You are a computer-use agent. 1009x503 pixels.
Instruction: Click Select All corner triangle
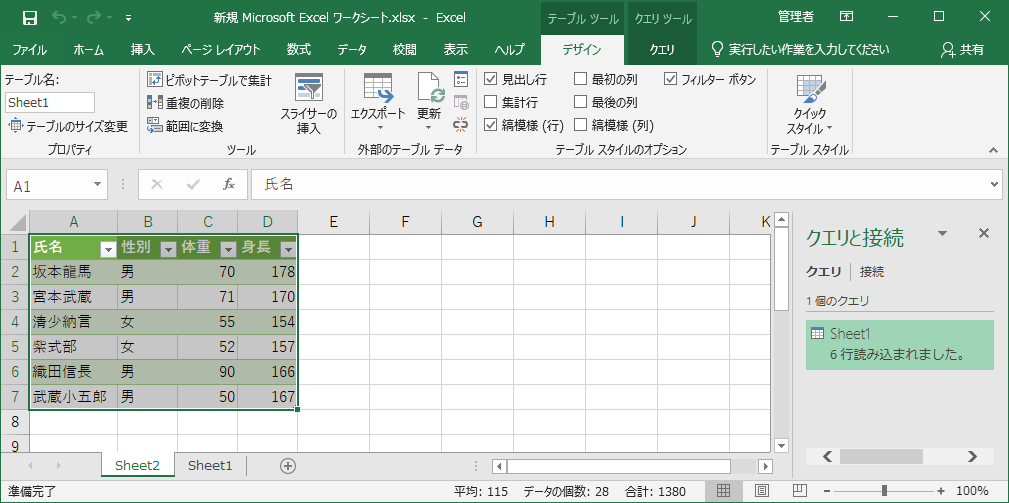(x=17, y=221)
